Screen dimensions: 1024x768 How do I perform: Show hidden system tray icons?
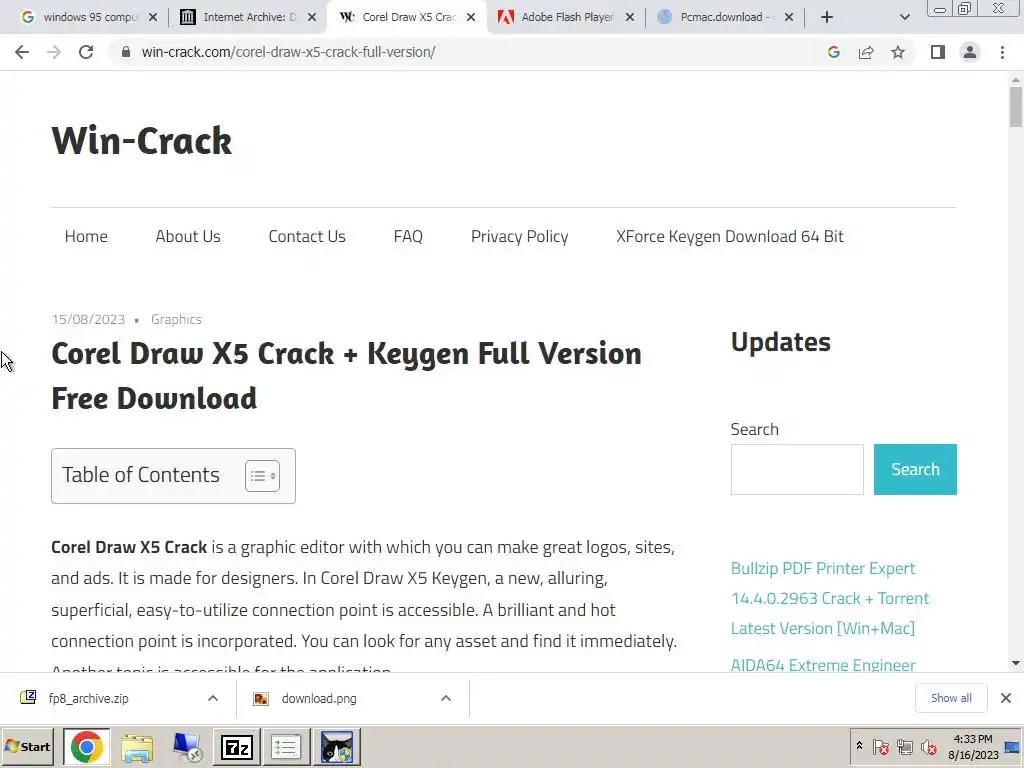(859, 746)
